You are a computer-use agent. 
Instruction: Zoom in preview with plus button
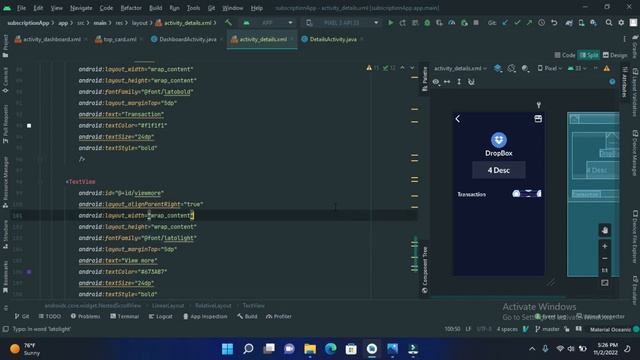[x=604, y=246]
